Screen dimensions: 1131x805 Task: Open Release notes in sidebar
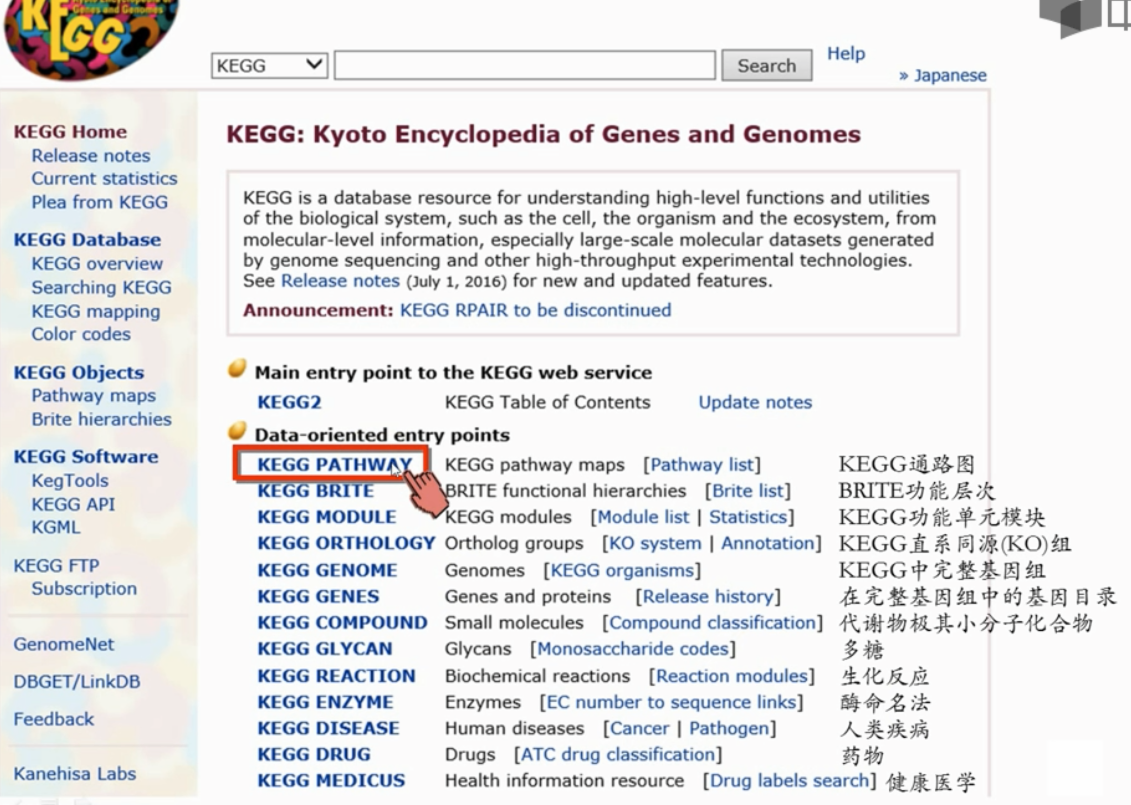pyautogui.click(x=91, y=156)
